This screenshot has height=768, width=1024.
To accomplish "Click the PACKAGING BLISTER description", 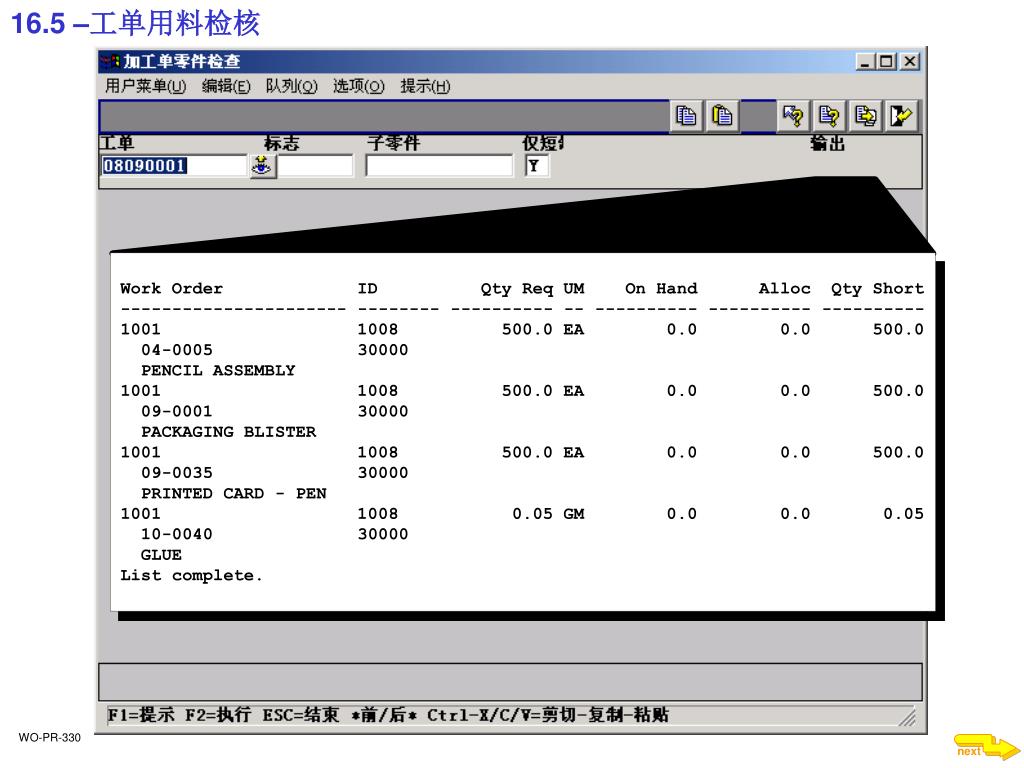I will click(229, 432).
